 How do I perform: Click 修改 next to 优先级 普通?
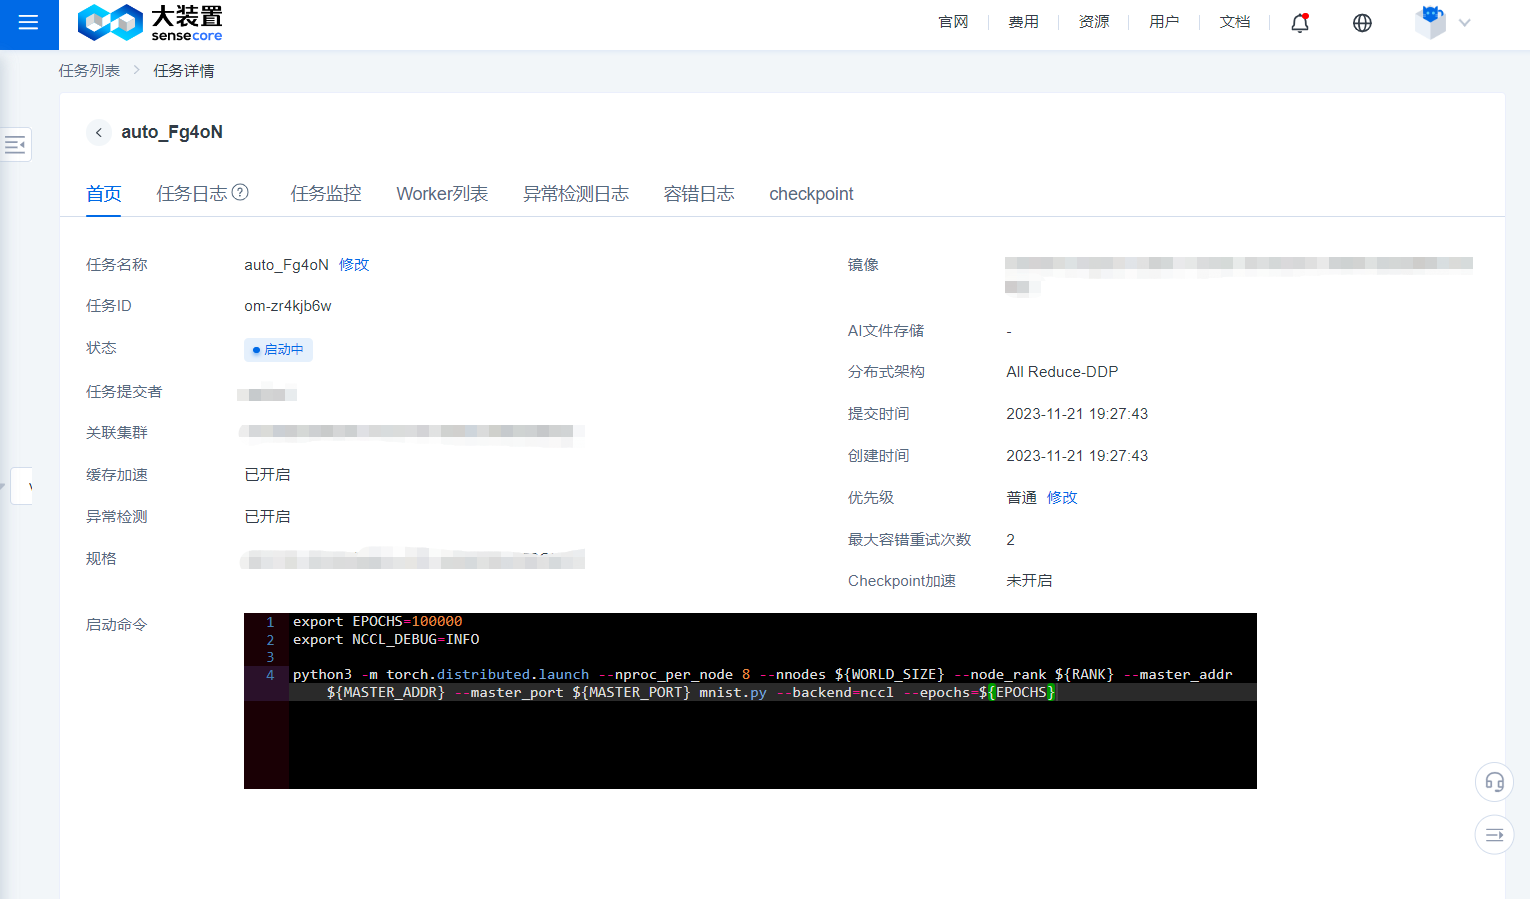point(1062,498)
